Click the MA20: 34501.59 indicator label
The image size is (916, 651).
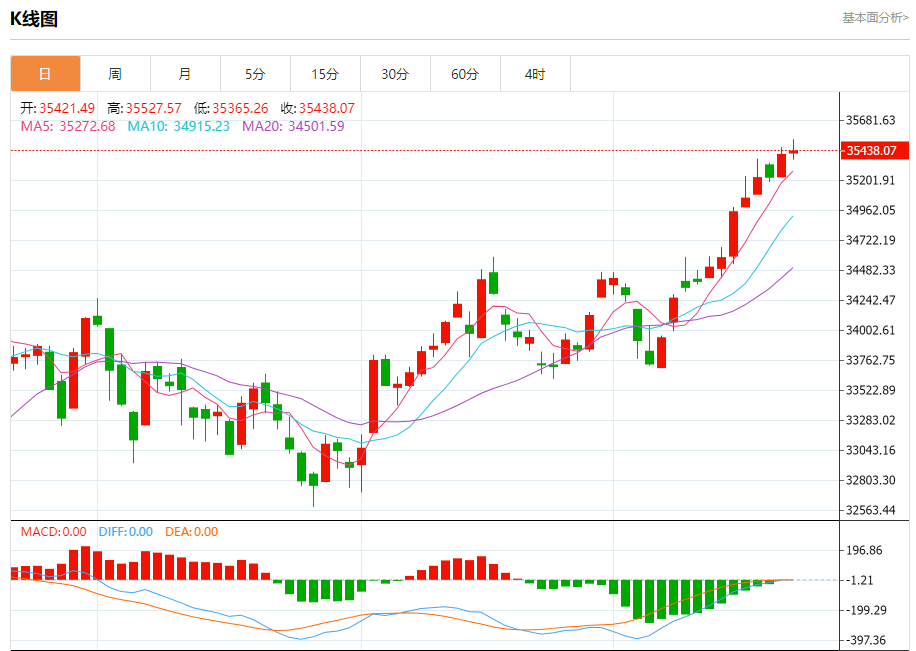click(293, 126)
